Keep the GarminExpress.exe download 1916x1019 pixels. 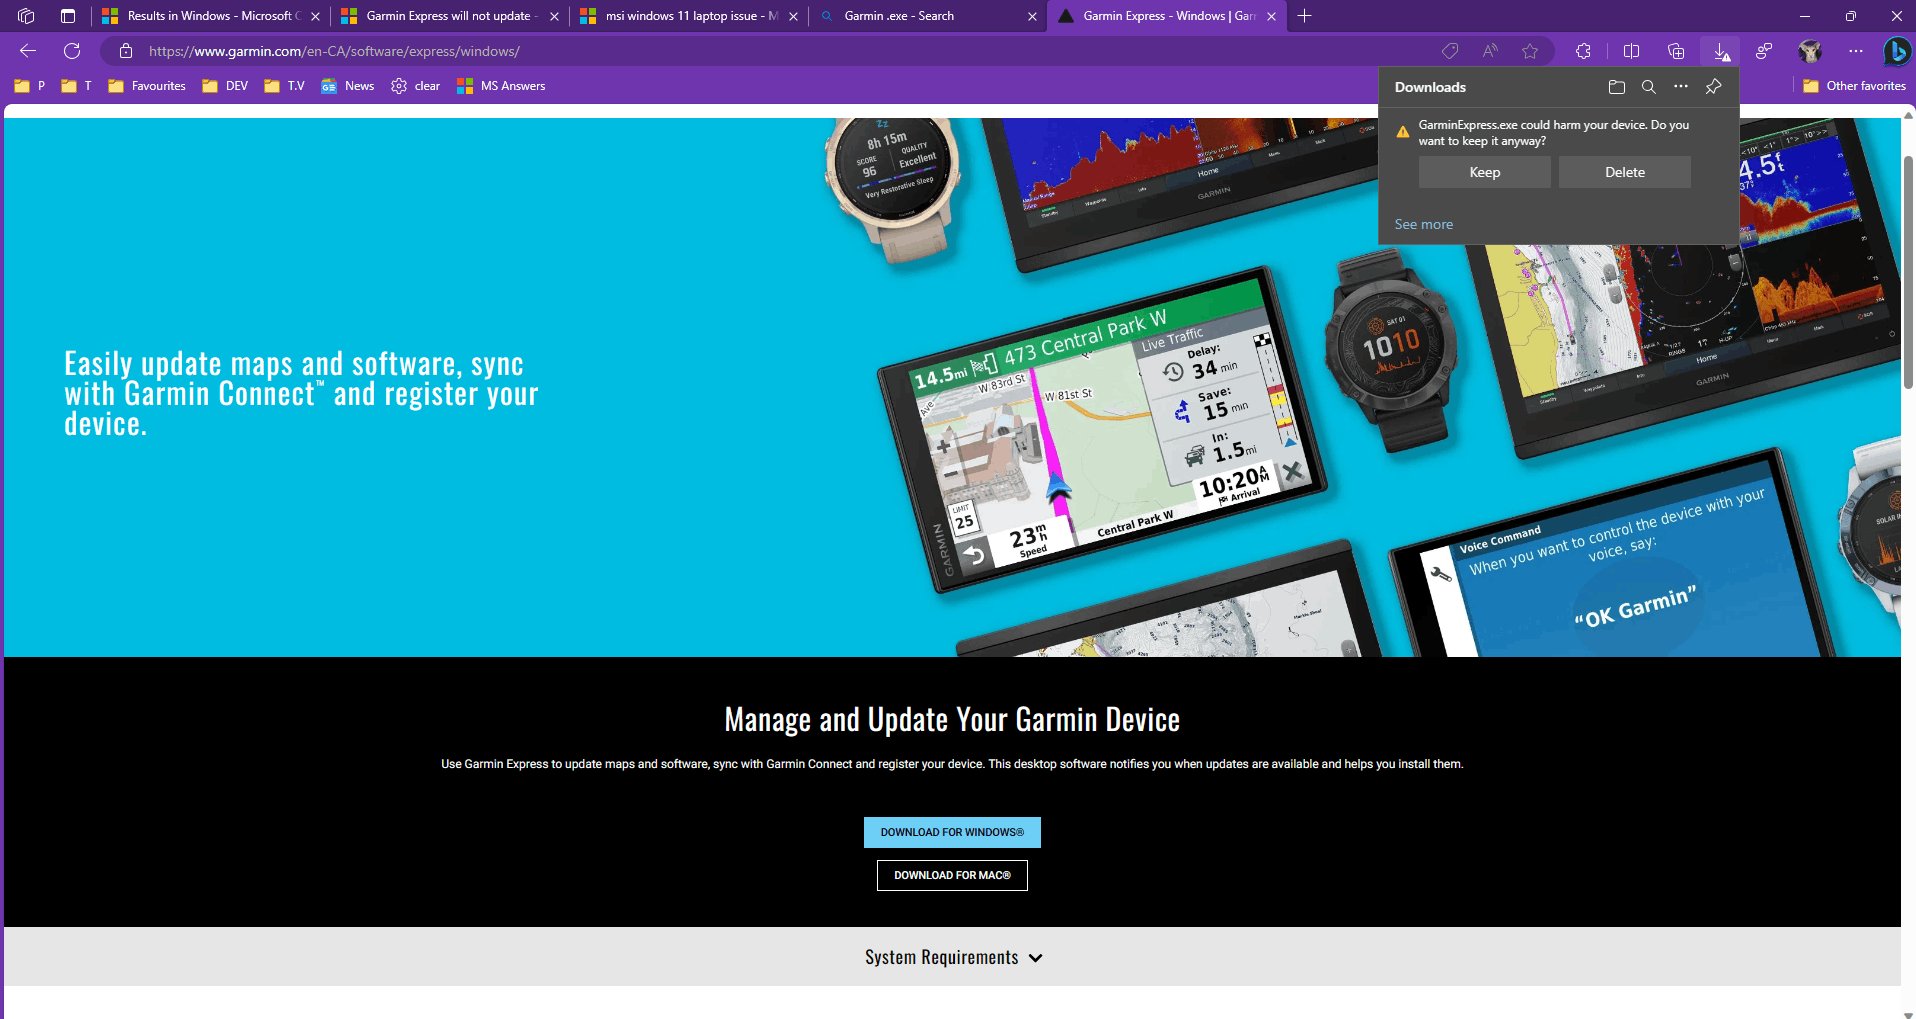pos(1485,172)
